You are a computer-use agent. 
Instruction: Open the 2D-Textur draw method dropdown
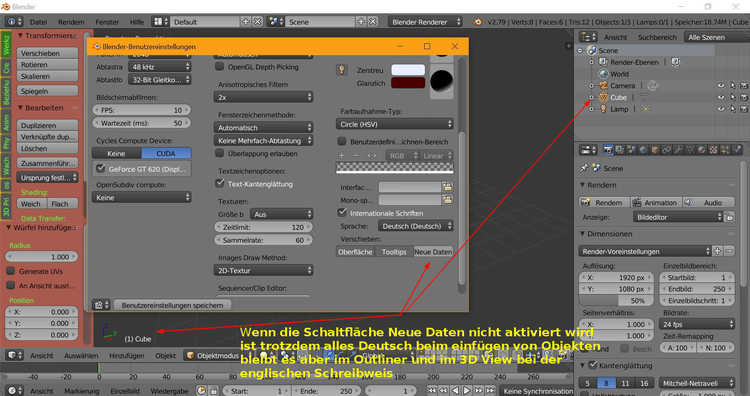pos(263,270)
